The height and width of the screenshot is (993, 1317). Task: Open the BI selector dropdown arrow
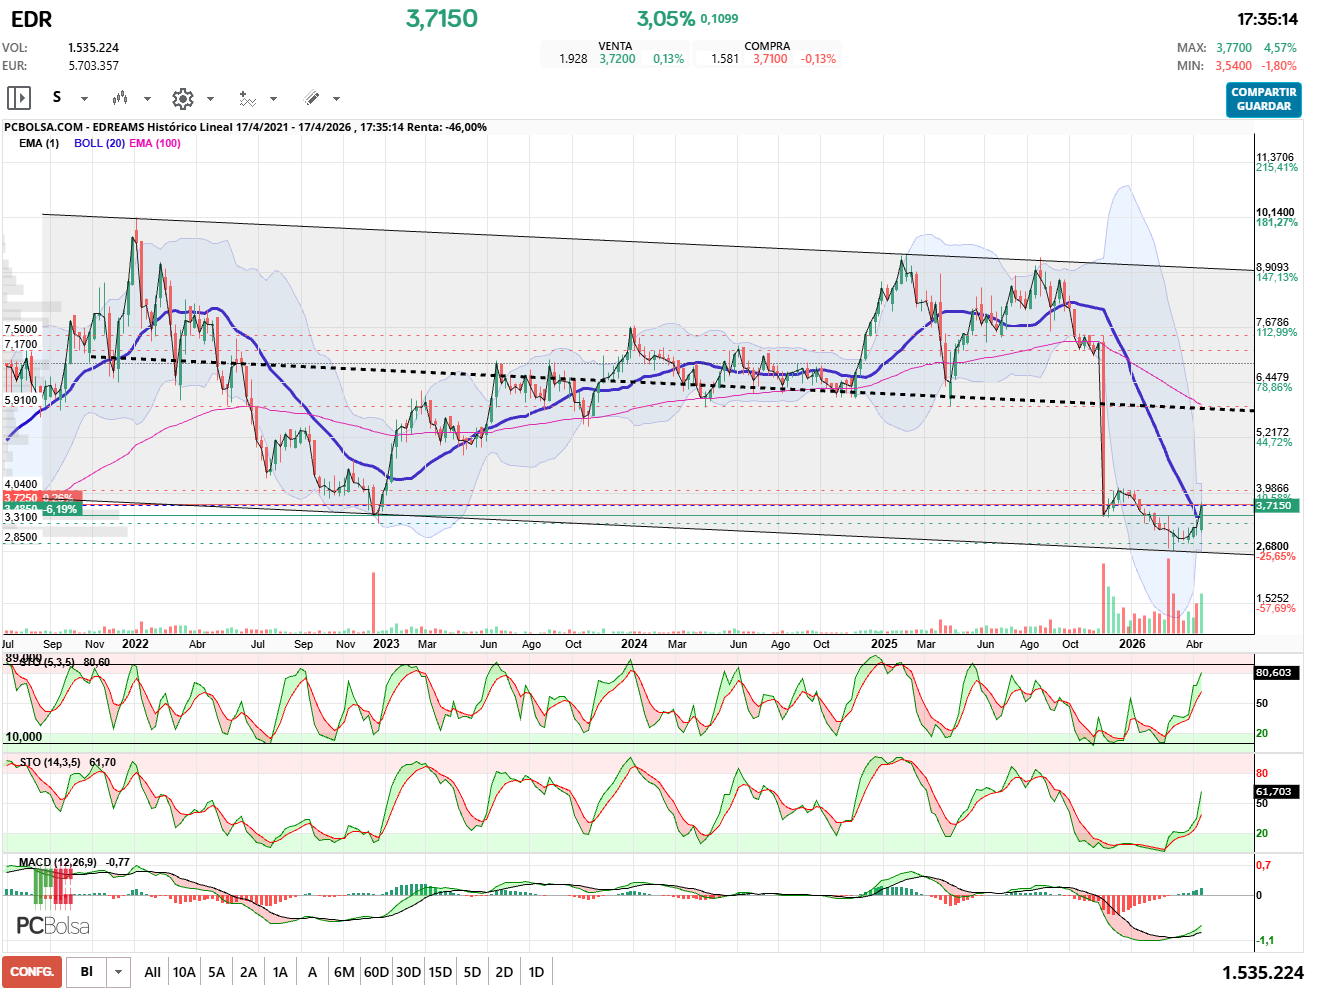pos(119,972)
